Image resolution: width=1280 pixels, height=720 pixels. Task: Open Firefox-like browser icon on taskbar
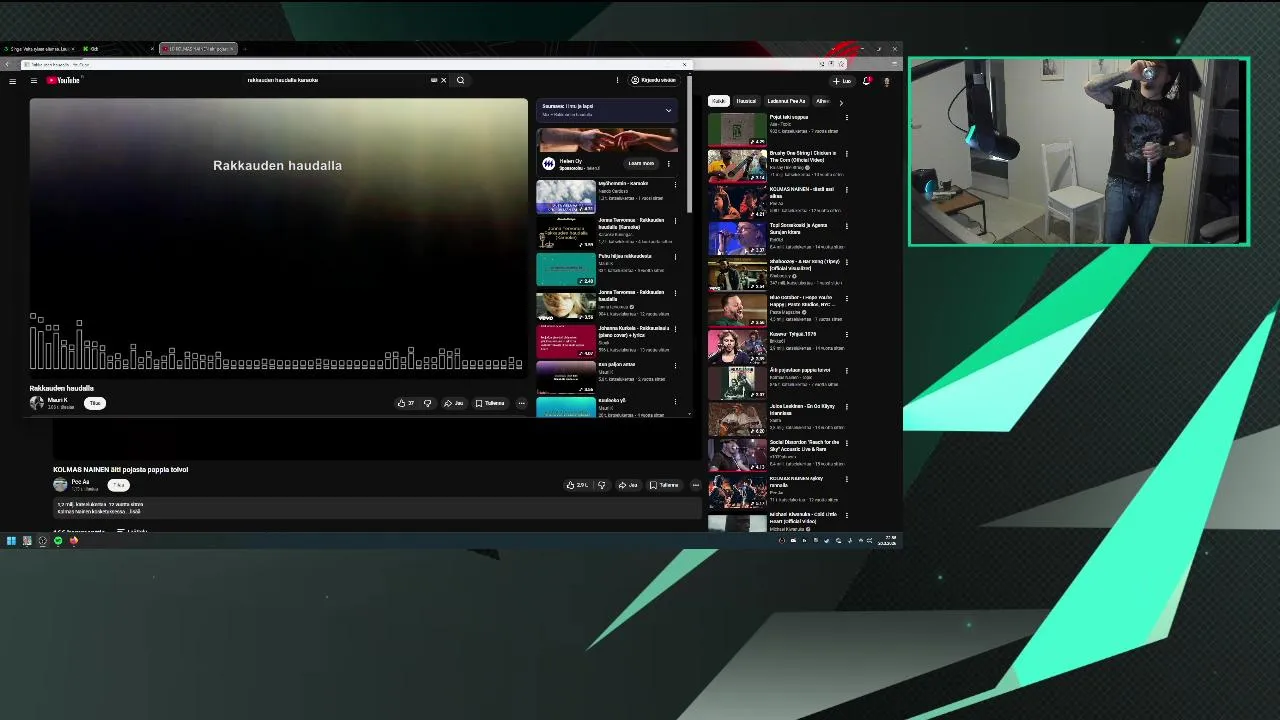point(73,541)
